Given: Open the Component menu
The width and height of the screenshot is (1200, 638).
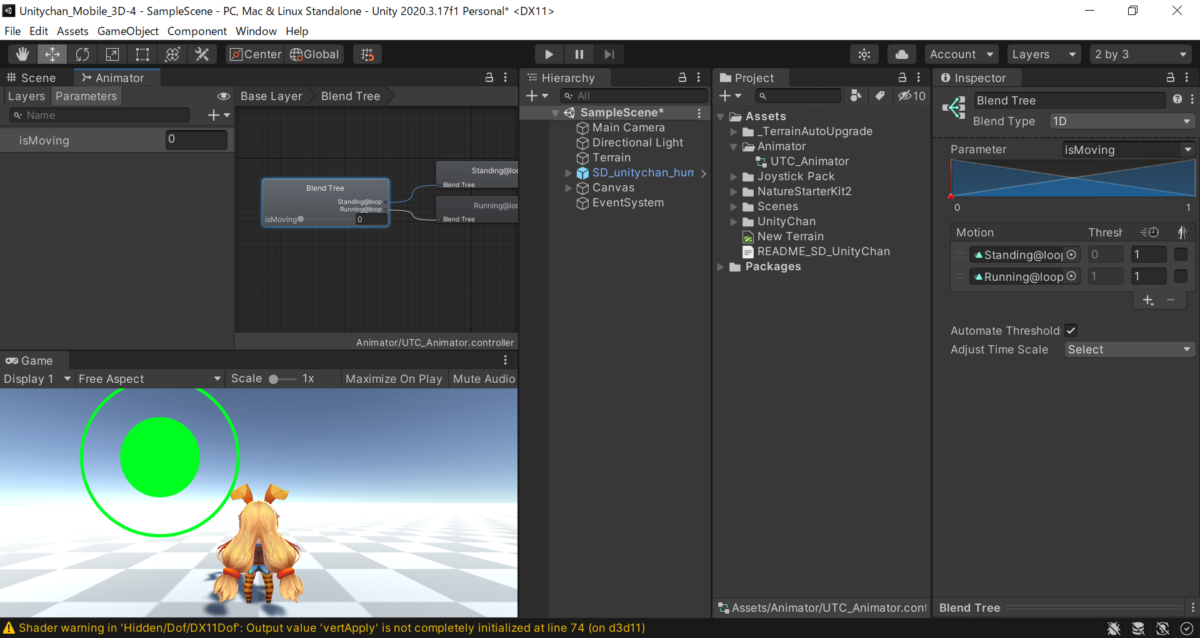Looking at the screenshot, I should point(197,31).
